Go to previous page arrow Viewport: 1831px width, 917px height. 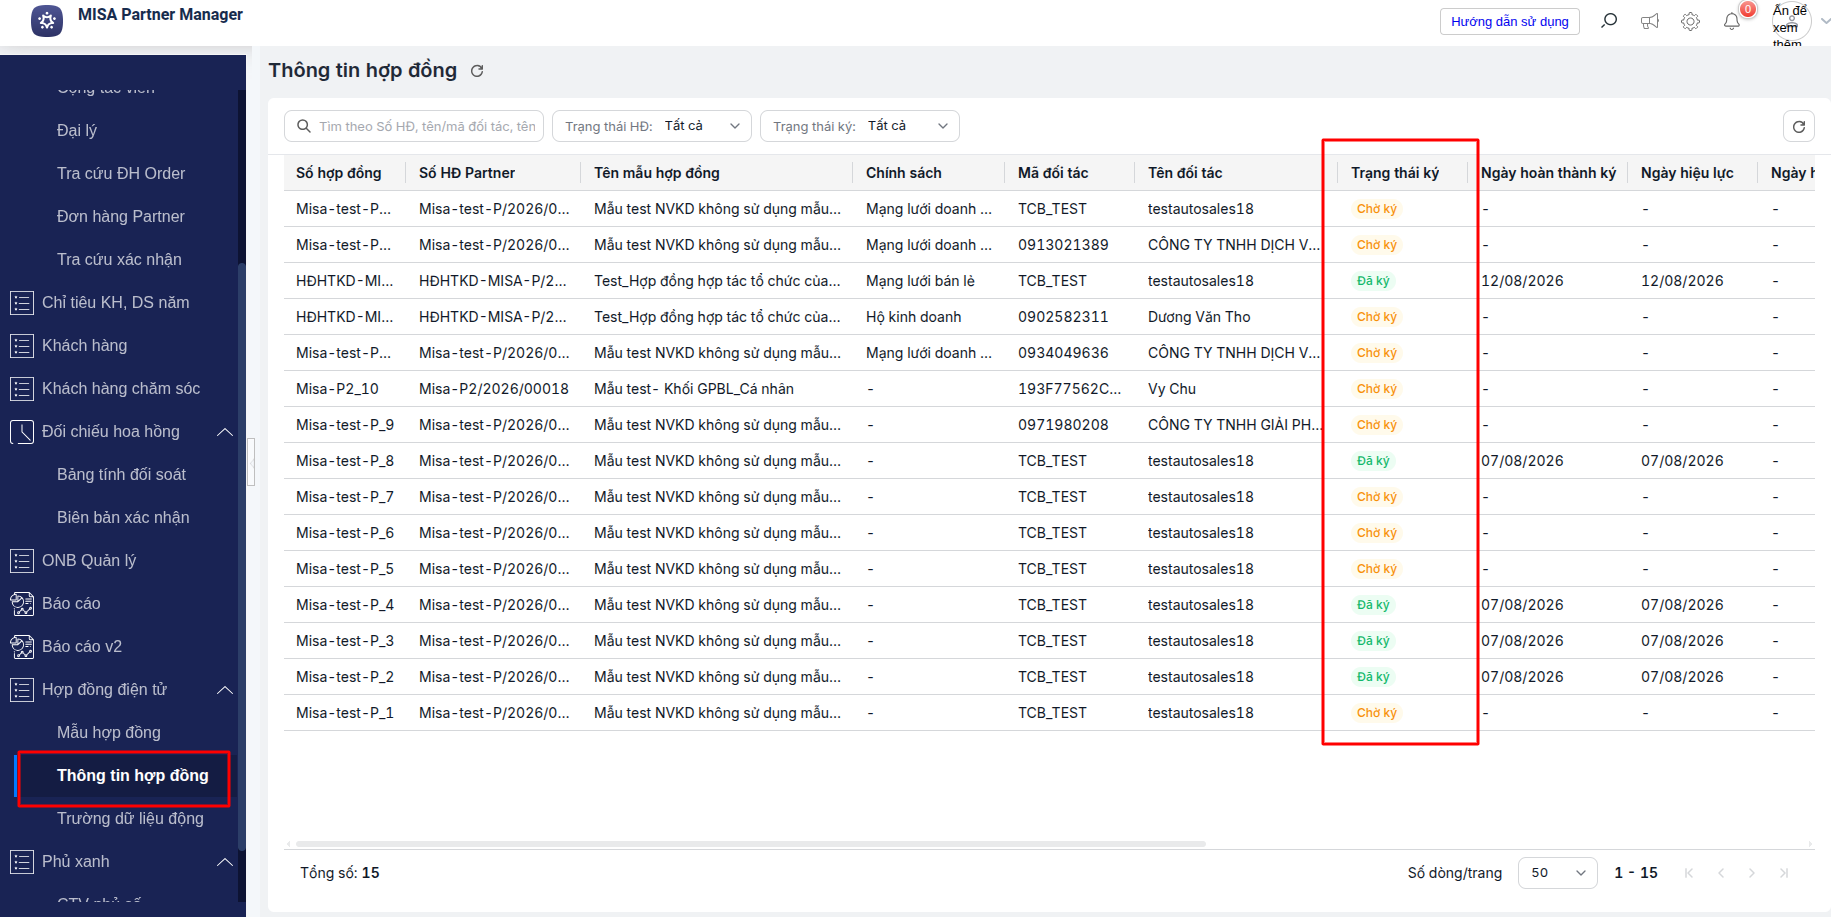[1721, 873]
